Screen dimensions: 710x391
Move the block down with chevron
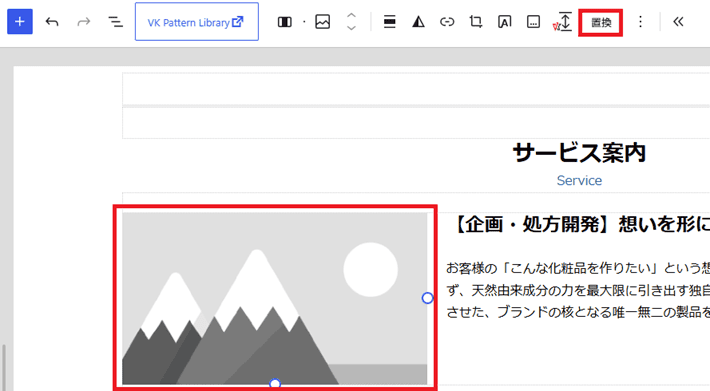pos(351,28)
